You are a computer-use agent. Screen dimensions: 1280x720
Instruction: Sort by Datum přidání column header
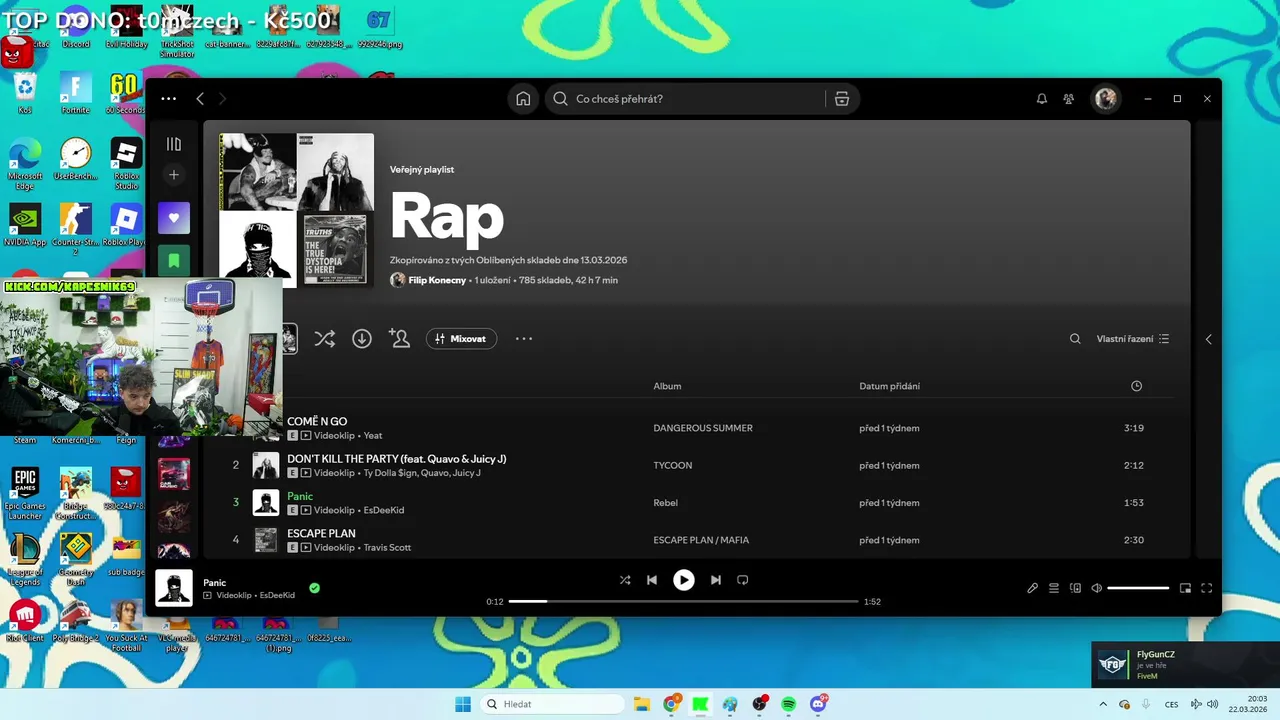pos(889,386)
